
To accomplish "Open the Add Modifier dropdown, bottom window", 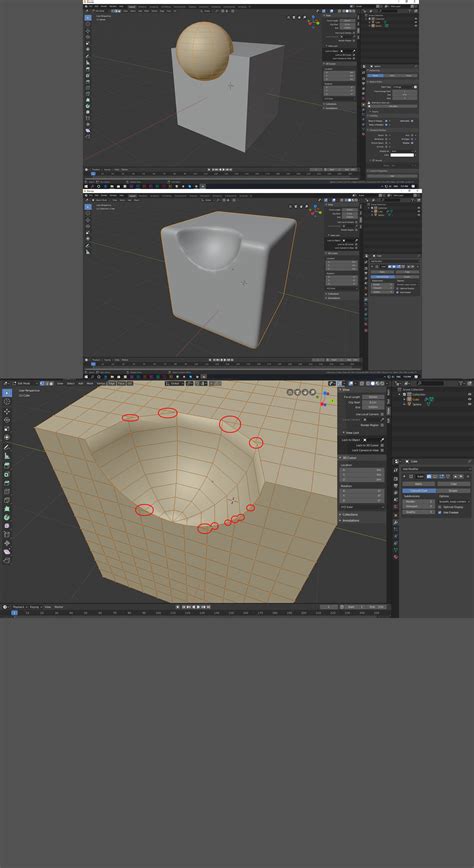I will coord(436,469).
